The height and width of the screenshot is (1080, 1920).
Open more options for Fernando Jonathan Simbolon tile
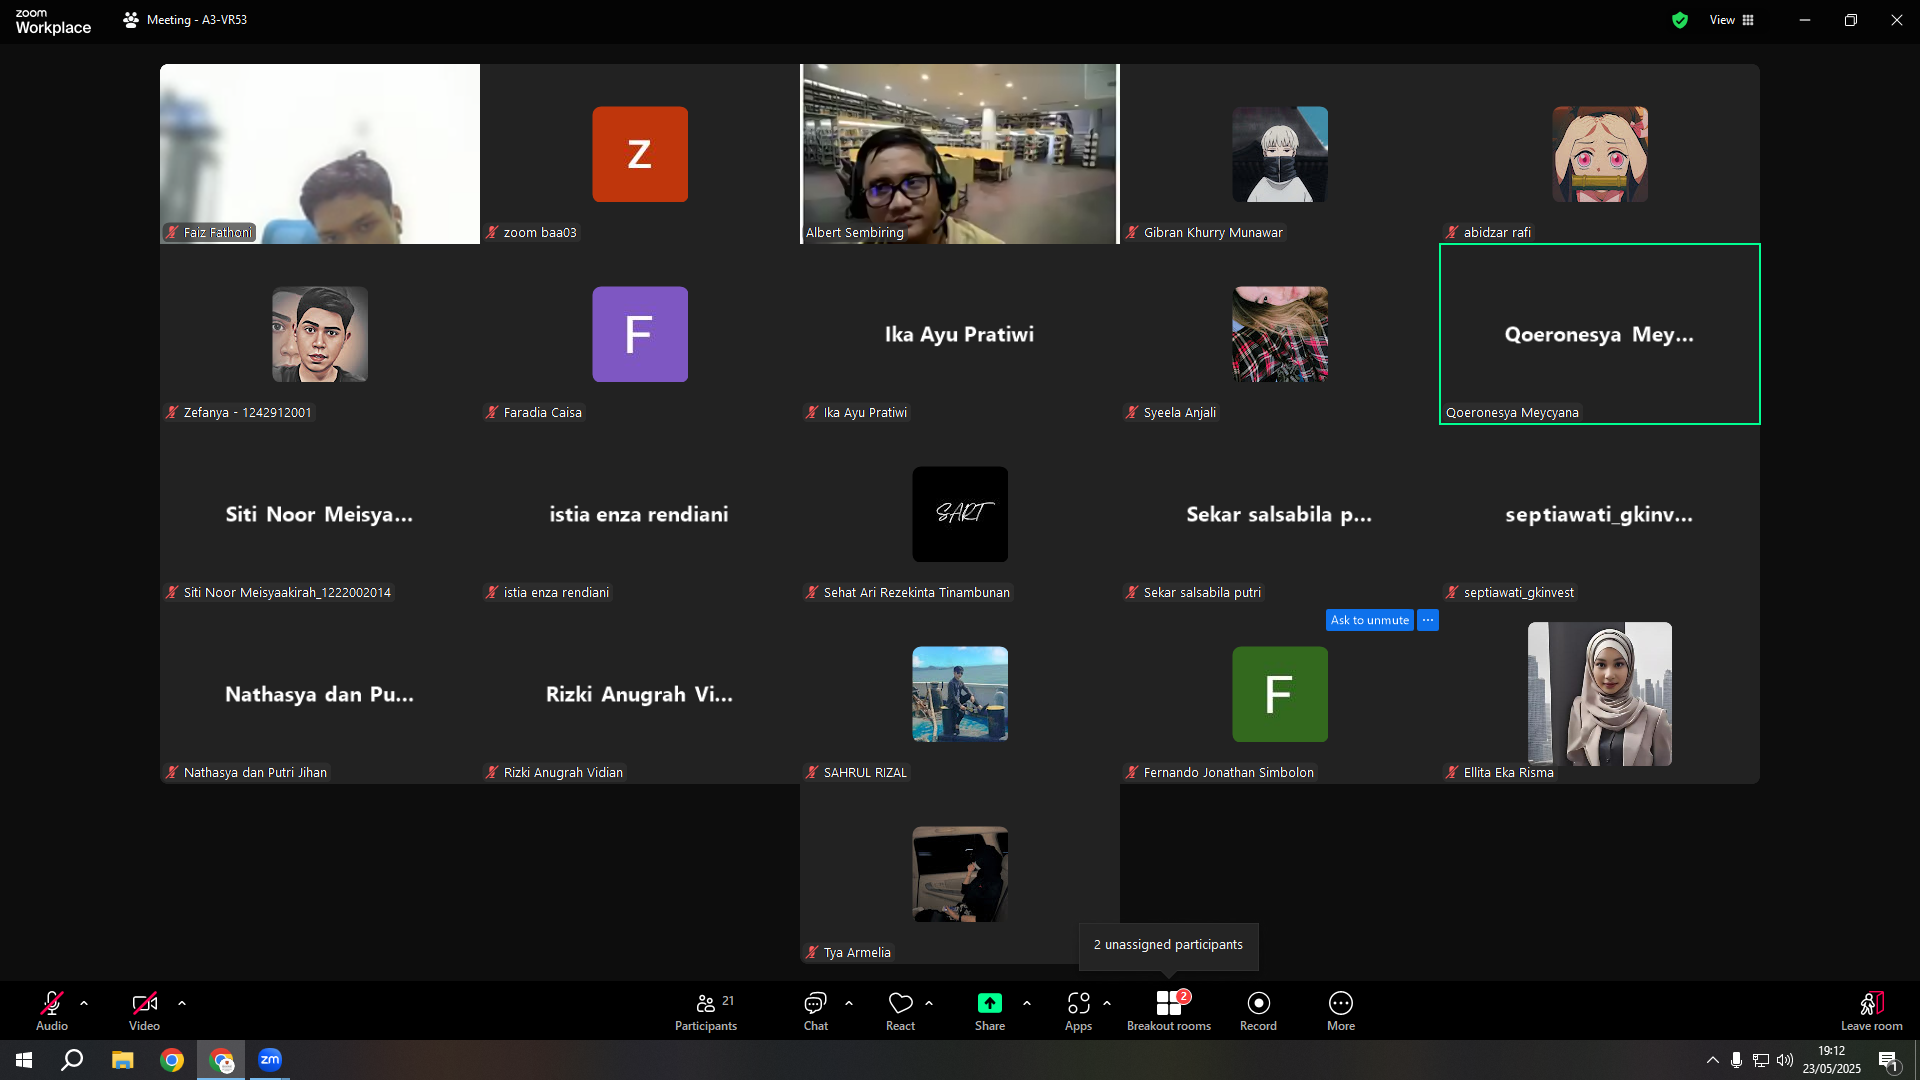[1428, 620]
